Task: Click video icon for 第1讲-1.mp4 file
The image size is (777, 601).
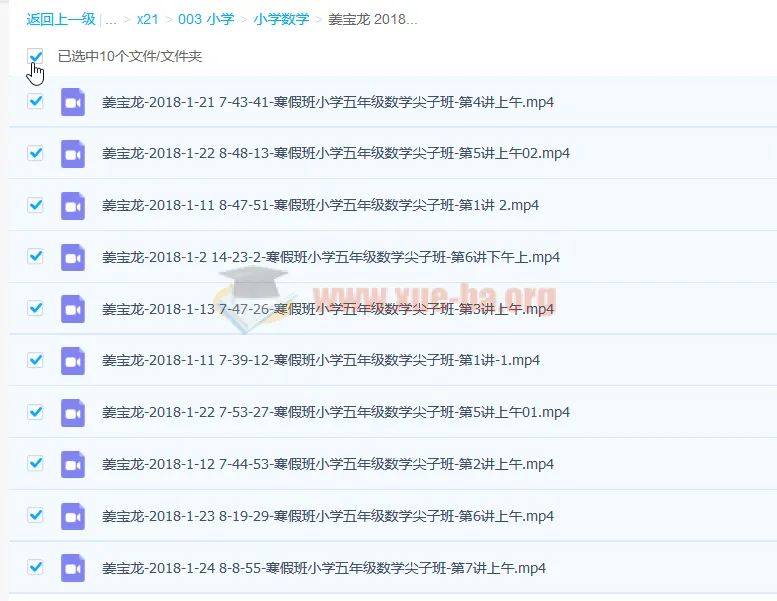Action: pos(73,361)
